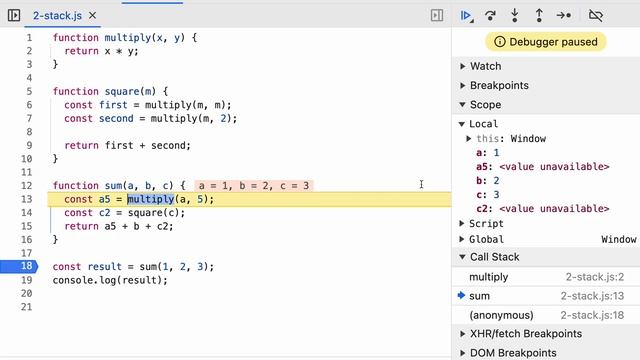This screenshot has width=640, height=360.
Task: Expand the Script scope group
Action: (462, 223)
